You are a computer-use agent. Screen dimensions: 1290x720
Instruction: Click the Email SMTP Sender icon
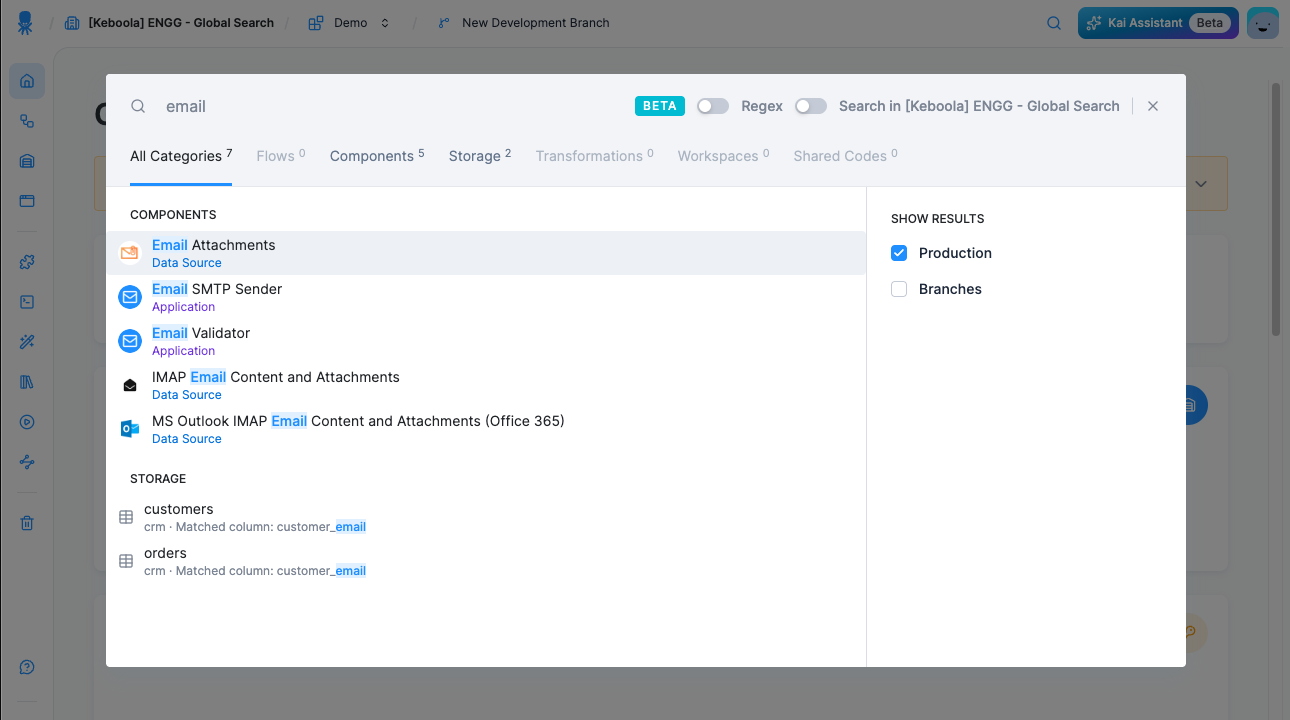(130, 297)
